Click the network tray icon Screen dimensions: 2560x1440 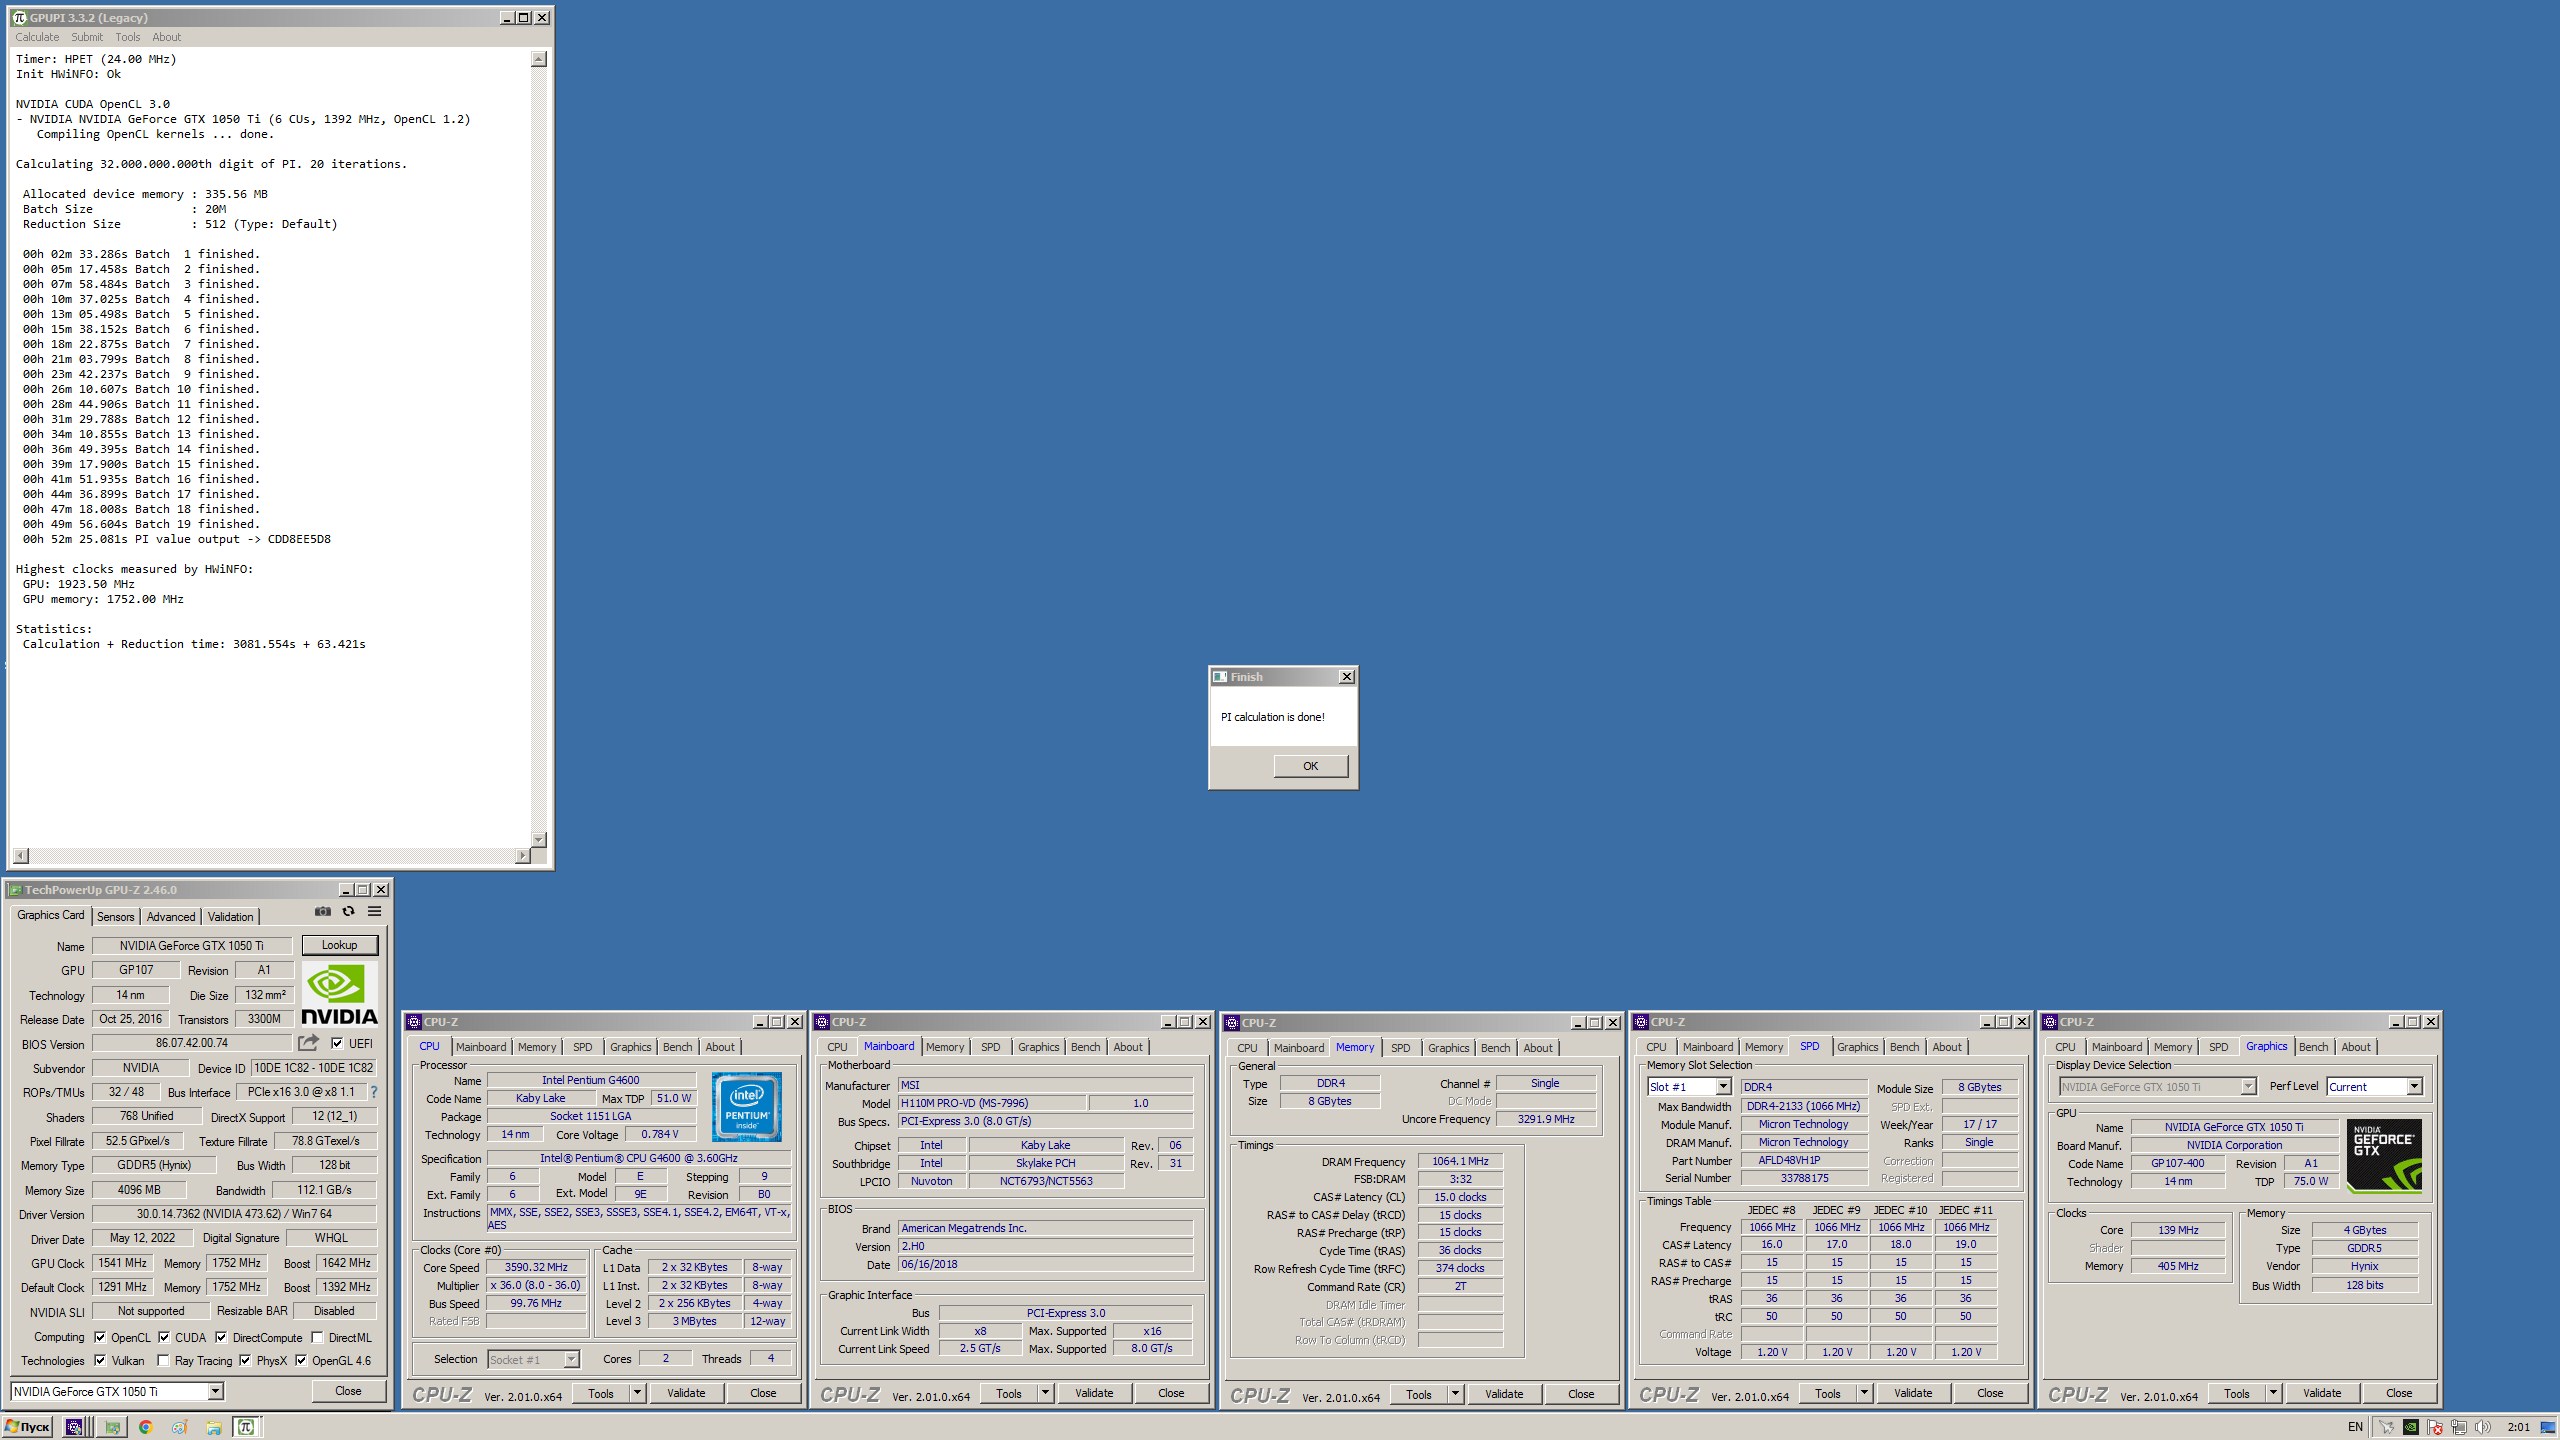(2459, 1427)
